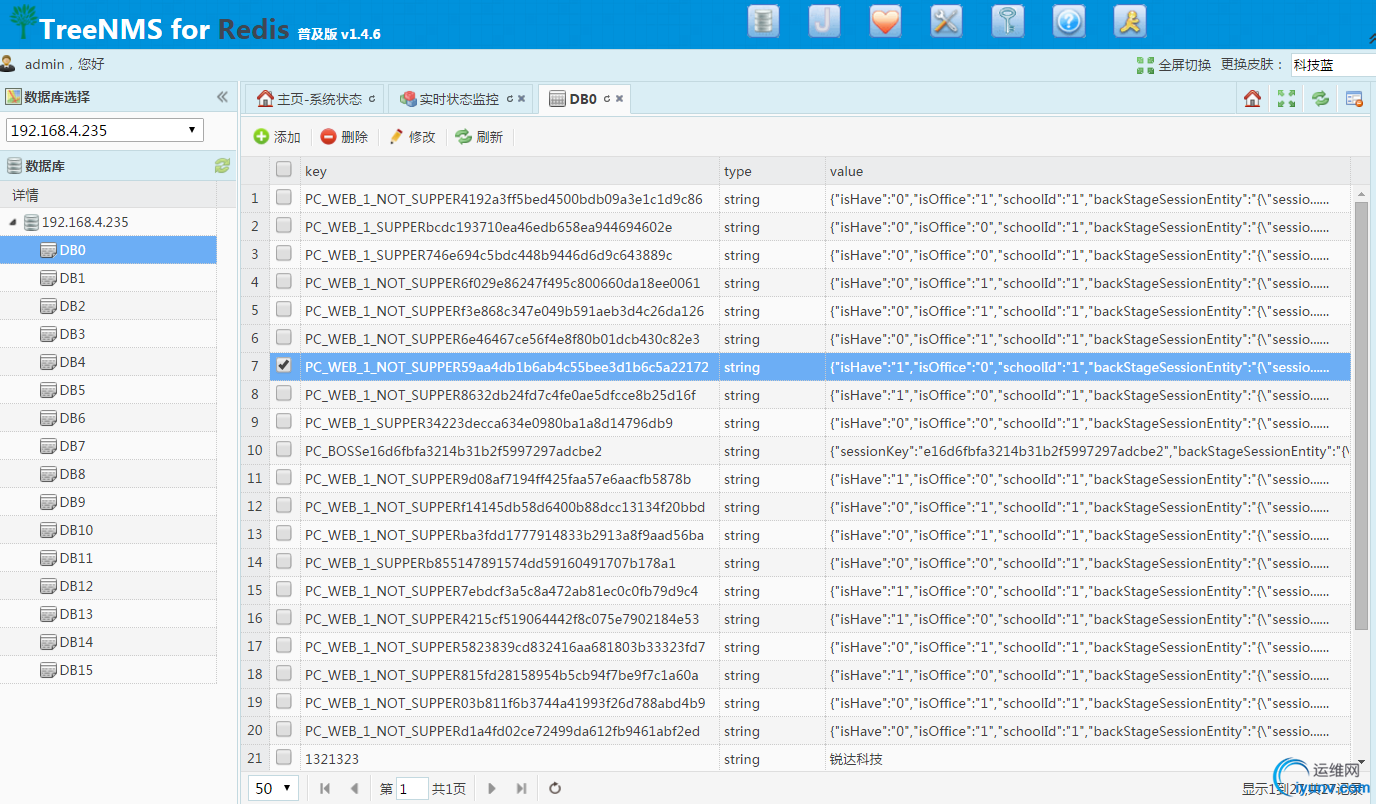Click the green refresh tab icon
The width and height of the screenshot is (1376, 804).
[1321, 98]
